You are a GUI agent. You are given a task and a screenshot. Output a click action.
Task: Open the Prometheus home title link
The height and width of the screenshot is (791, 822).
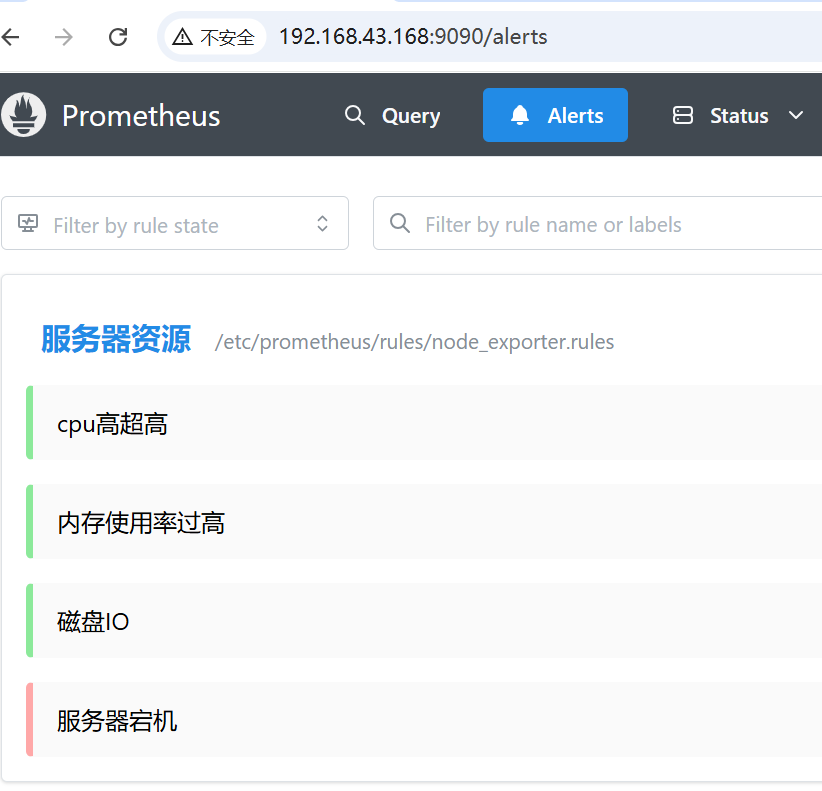click(x=141, y=116)
